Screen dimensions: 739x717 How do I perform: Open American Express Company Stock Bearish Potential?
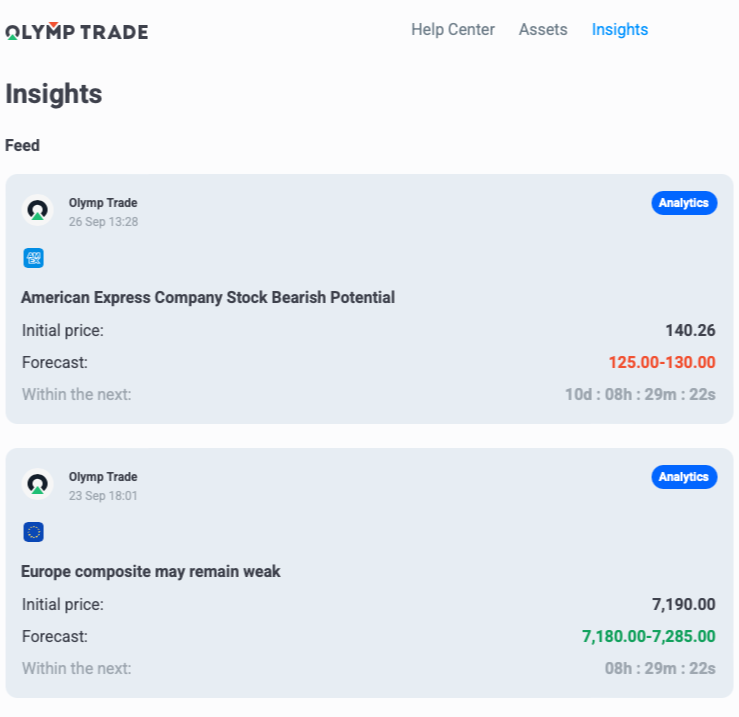click(208, 297)
